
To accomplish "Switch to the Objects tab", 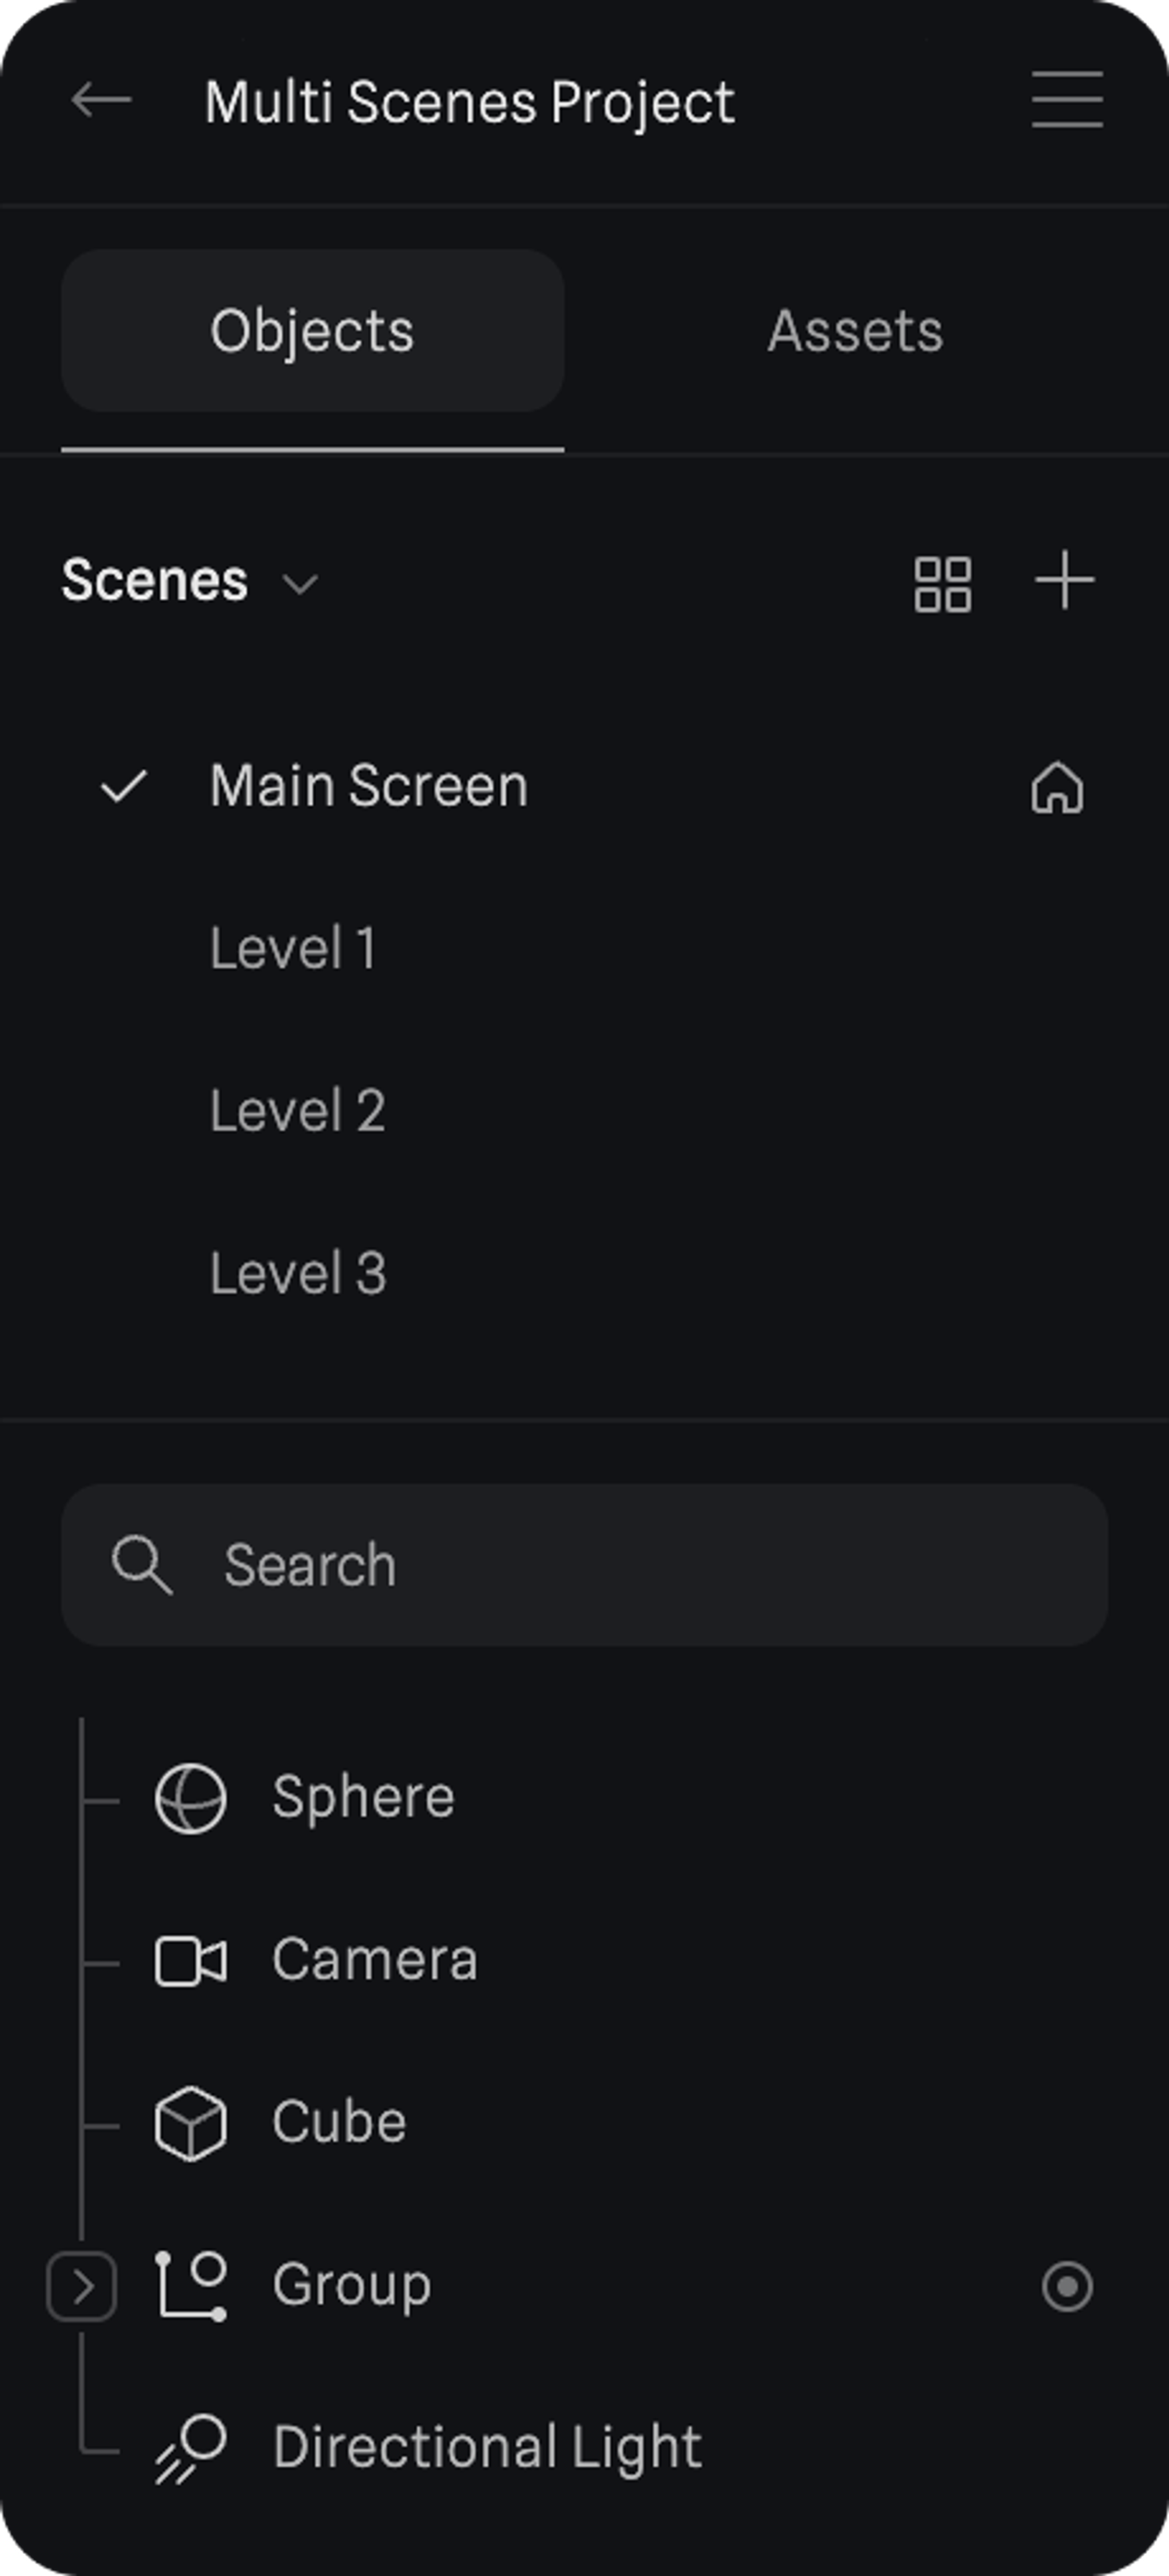I will (312, 331).
